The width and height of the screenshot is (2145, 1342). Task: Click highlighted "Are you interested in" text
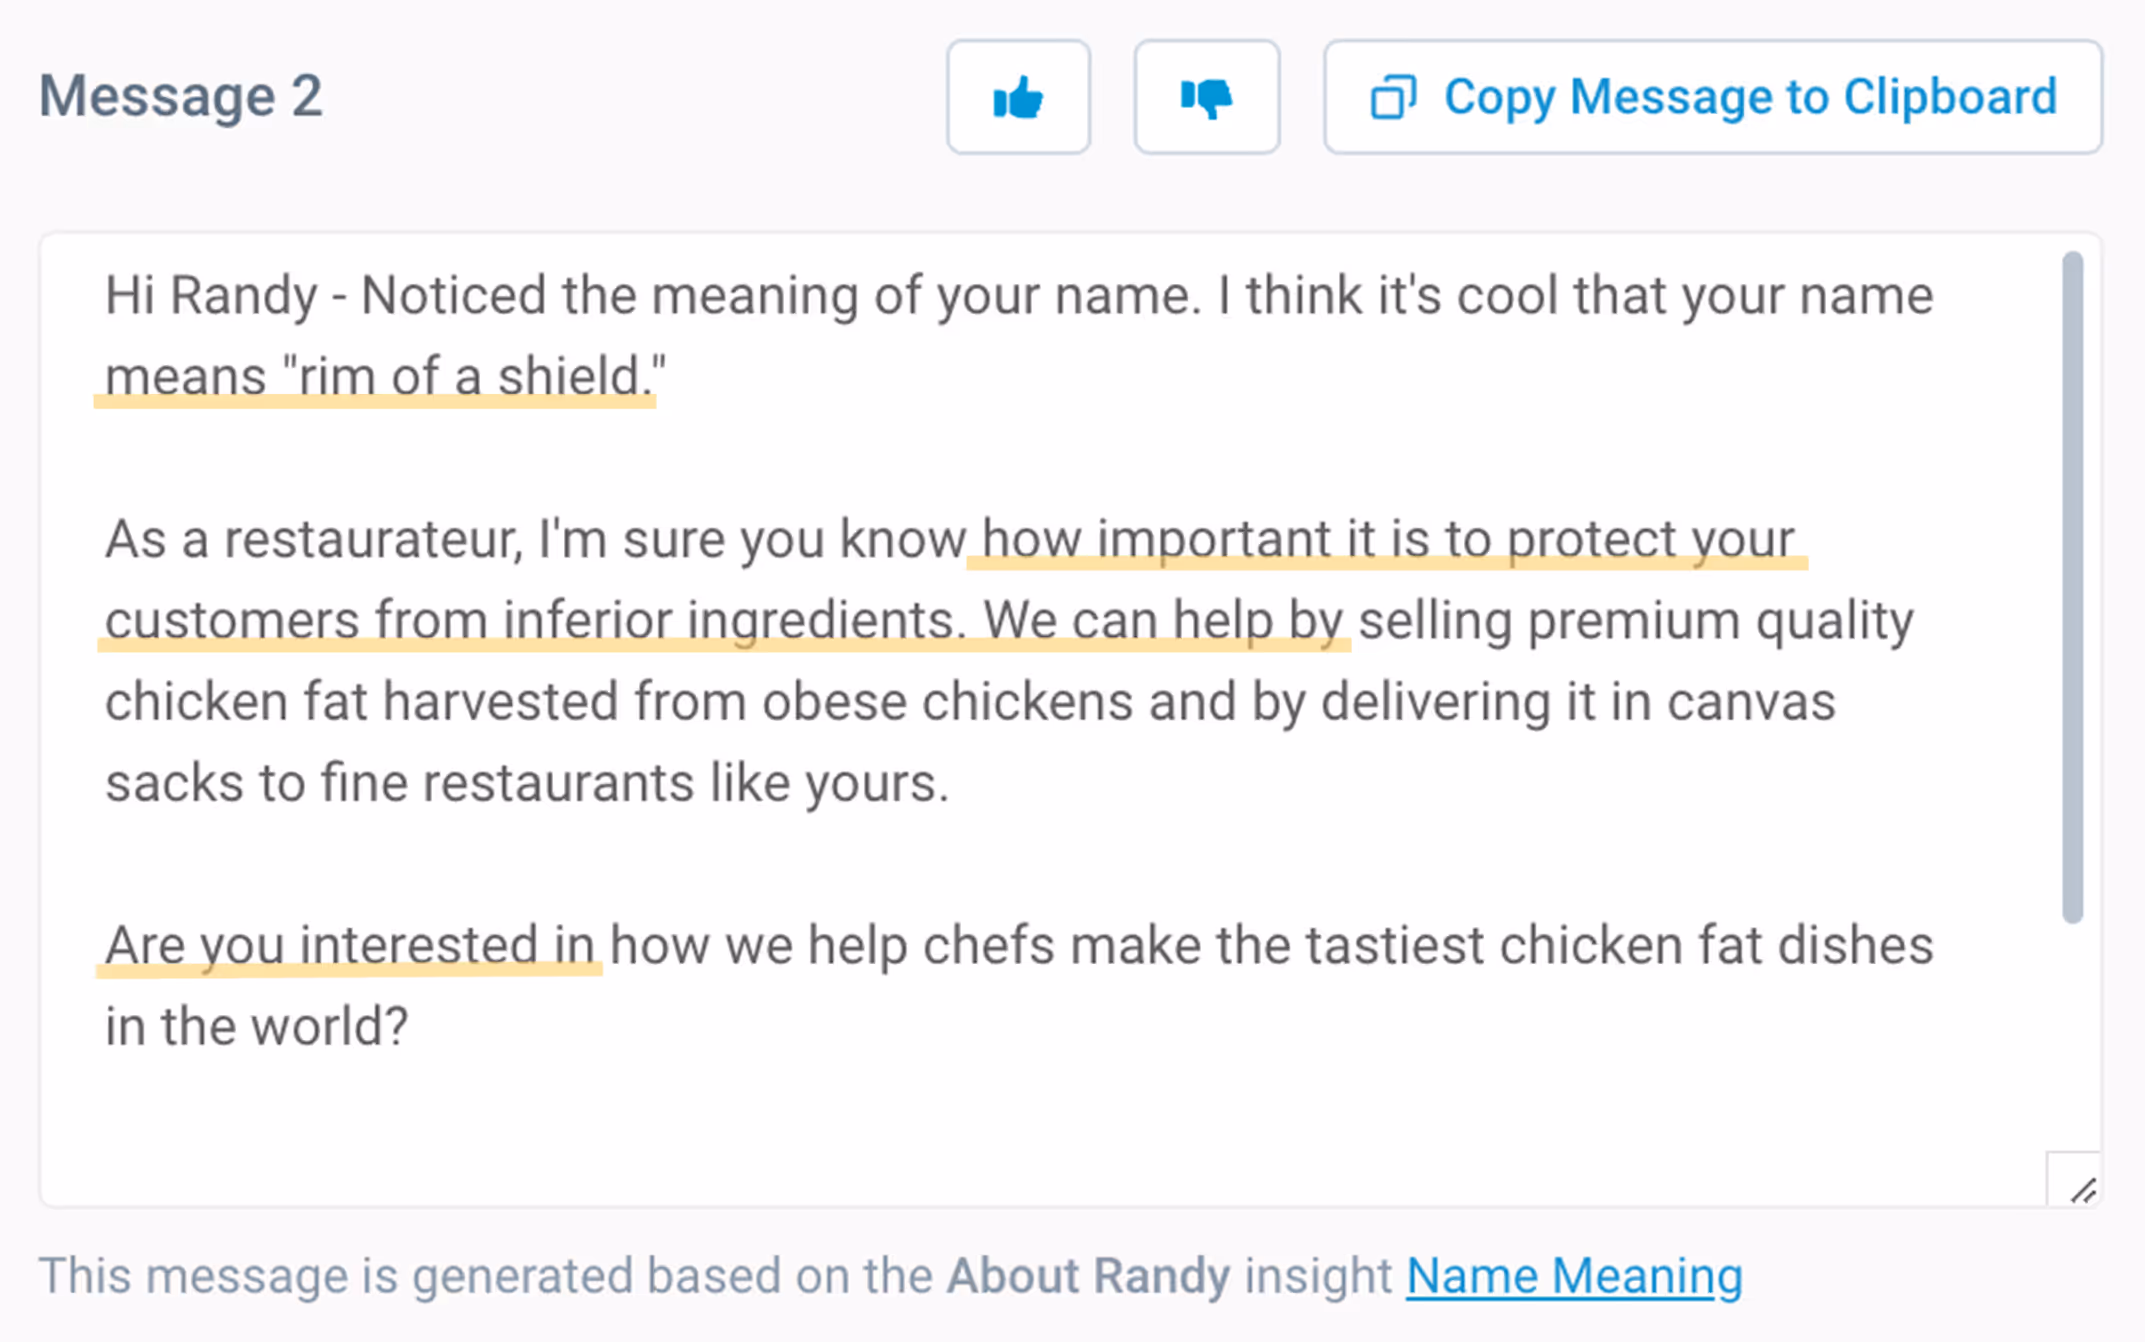pos(349,946)
